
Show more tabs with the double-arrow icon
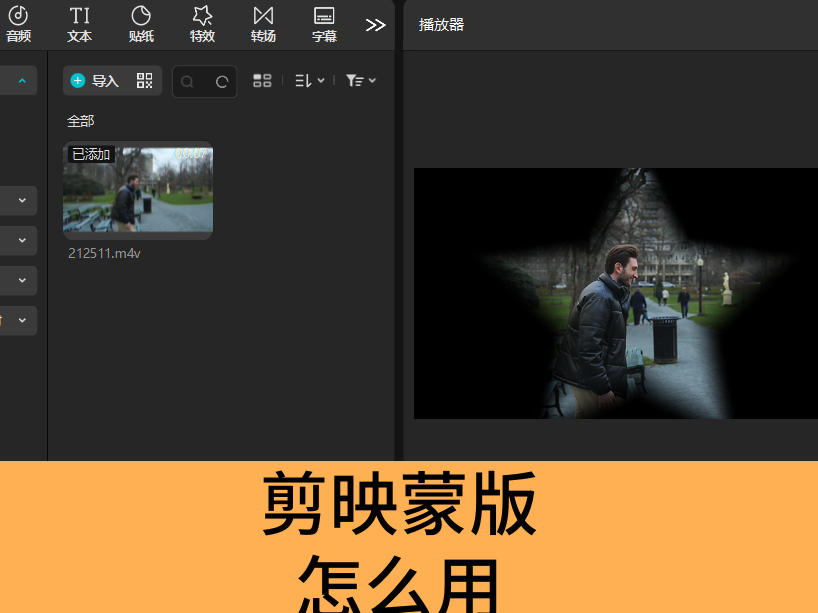(375, 25)
